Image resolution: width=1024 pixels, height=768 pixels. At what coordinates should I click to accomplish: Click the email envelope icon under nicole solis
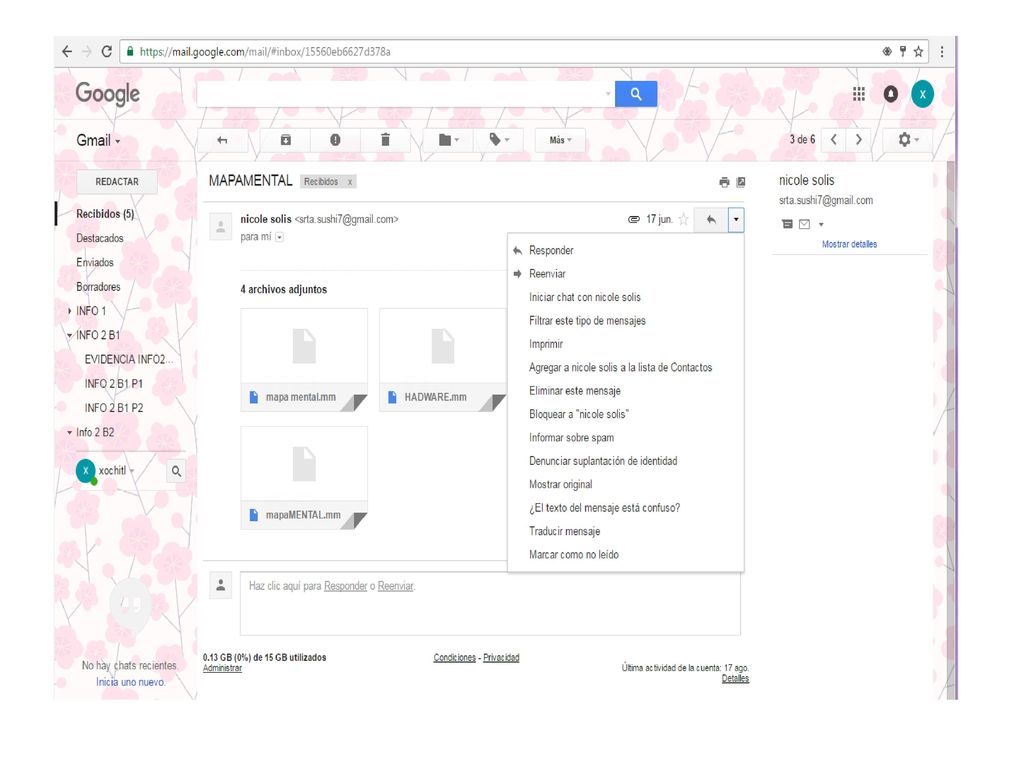click(805, 225)
